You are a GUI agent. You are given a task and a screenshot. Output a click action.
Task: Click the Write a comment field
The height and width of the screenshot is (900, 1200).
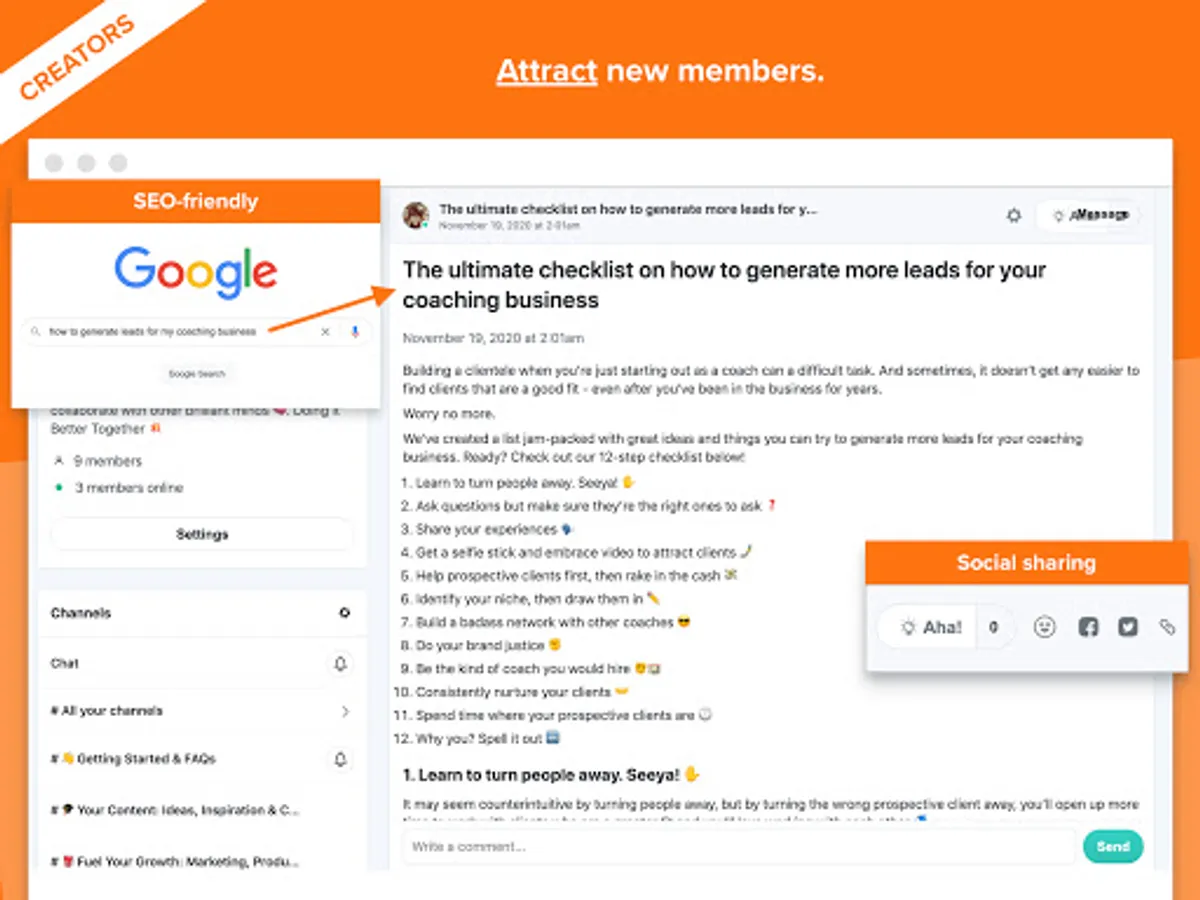tap(739, 846)
